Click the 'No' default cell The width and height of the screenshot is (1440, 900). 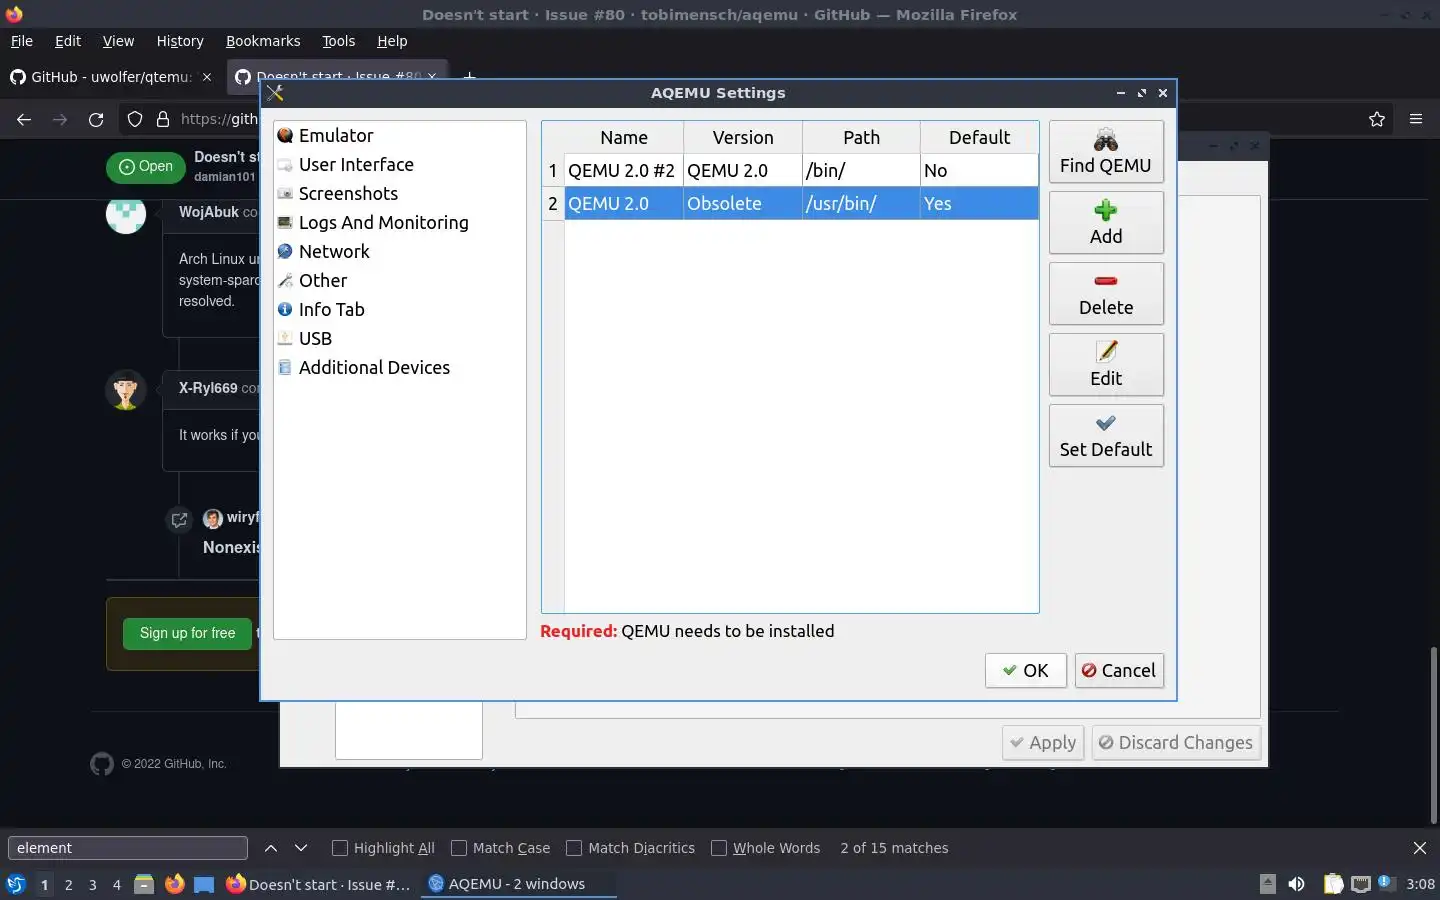[x=979, y=171]
